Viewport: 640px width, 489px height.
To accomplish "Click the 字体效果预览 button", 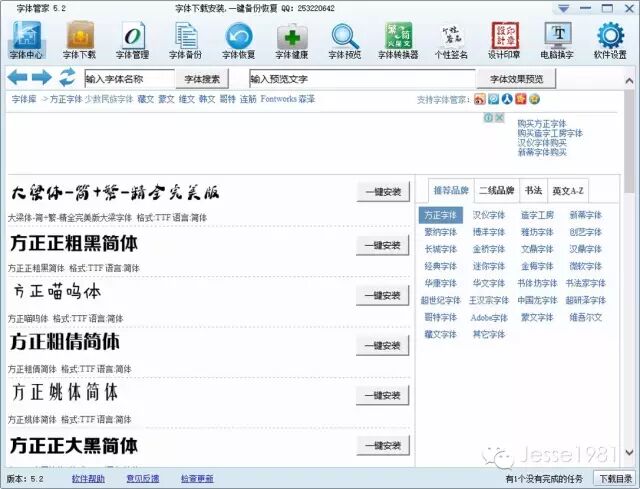I will point(516,79).
